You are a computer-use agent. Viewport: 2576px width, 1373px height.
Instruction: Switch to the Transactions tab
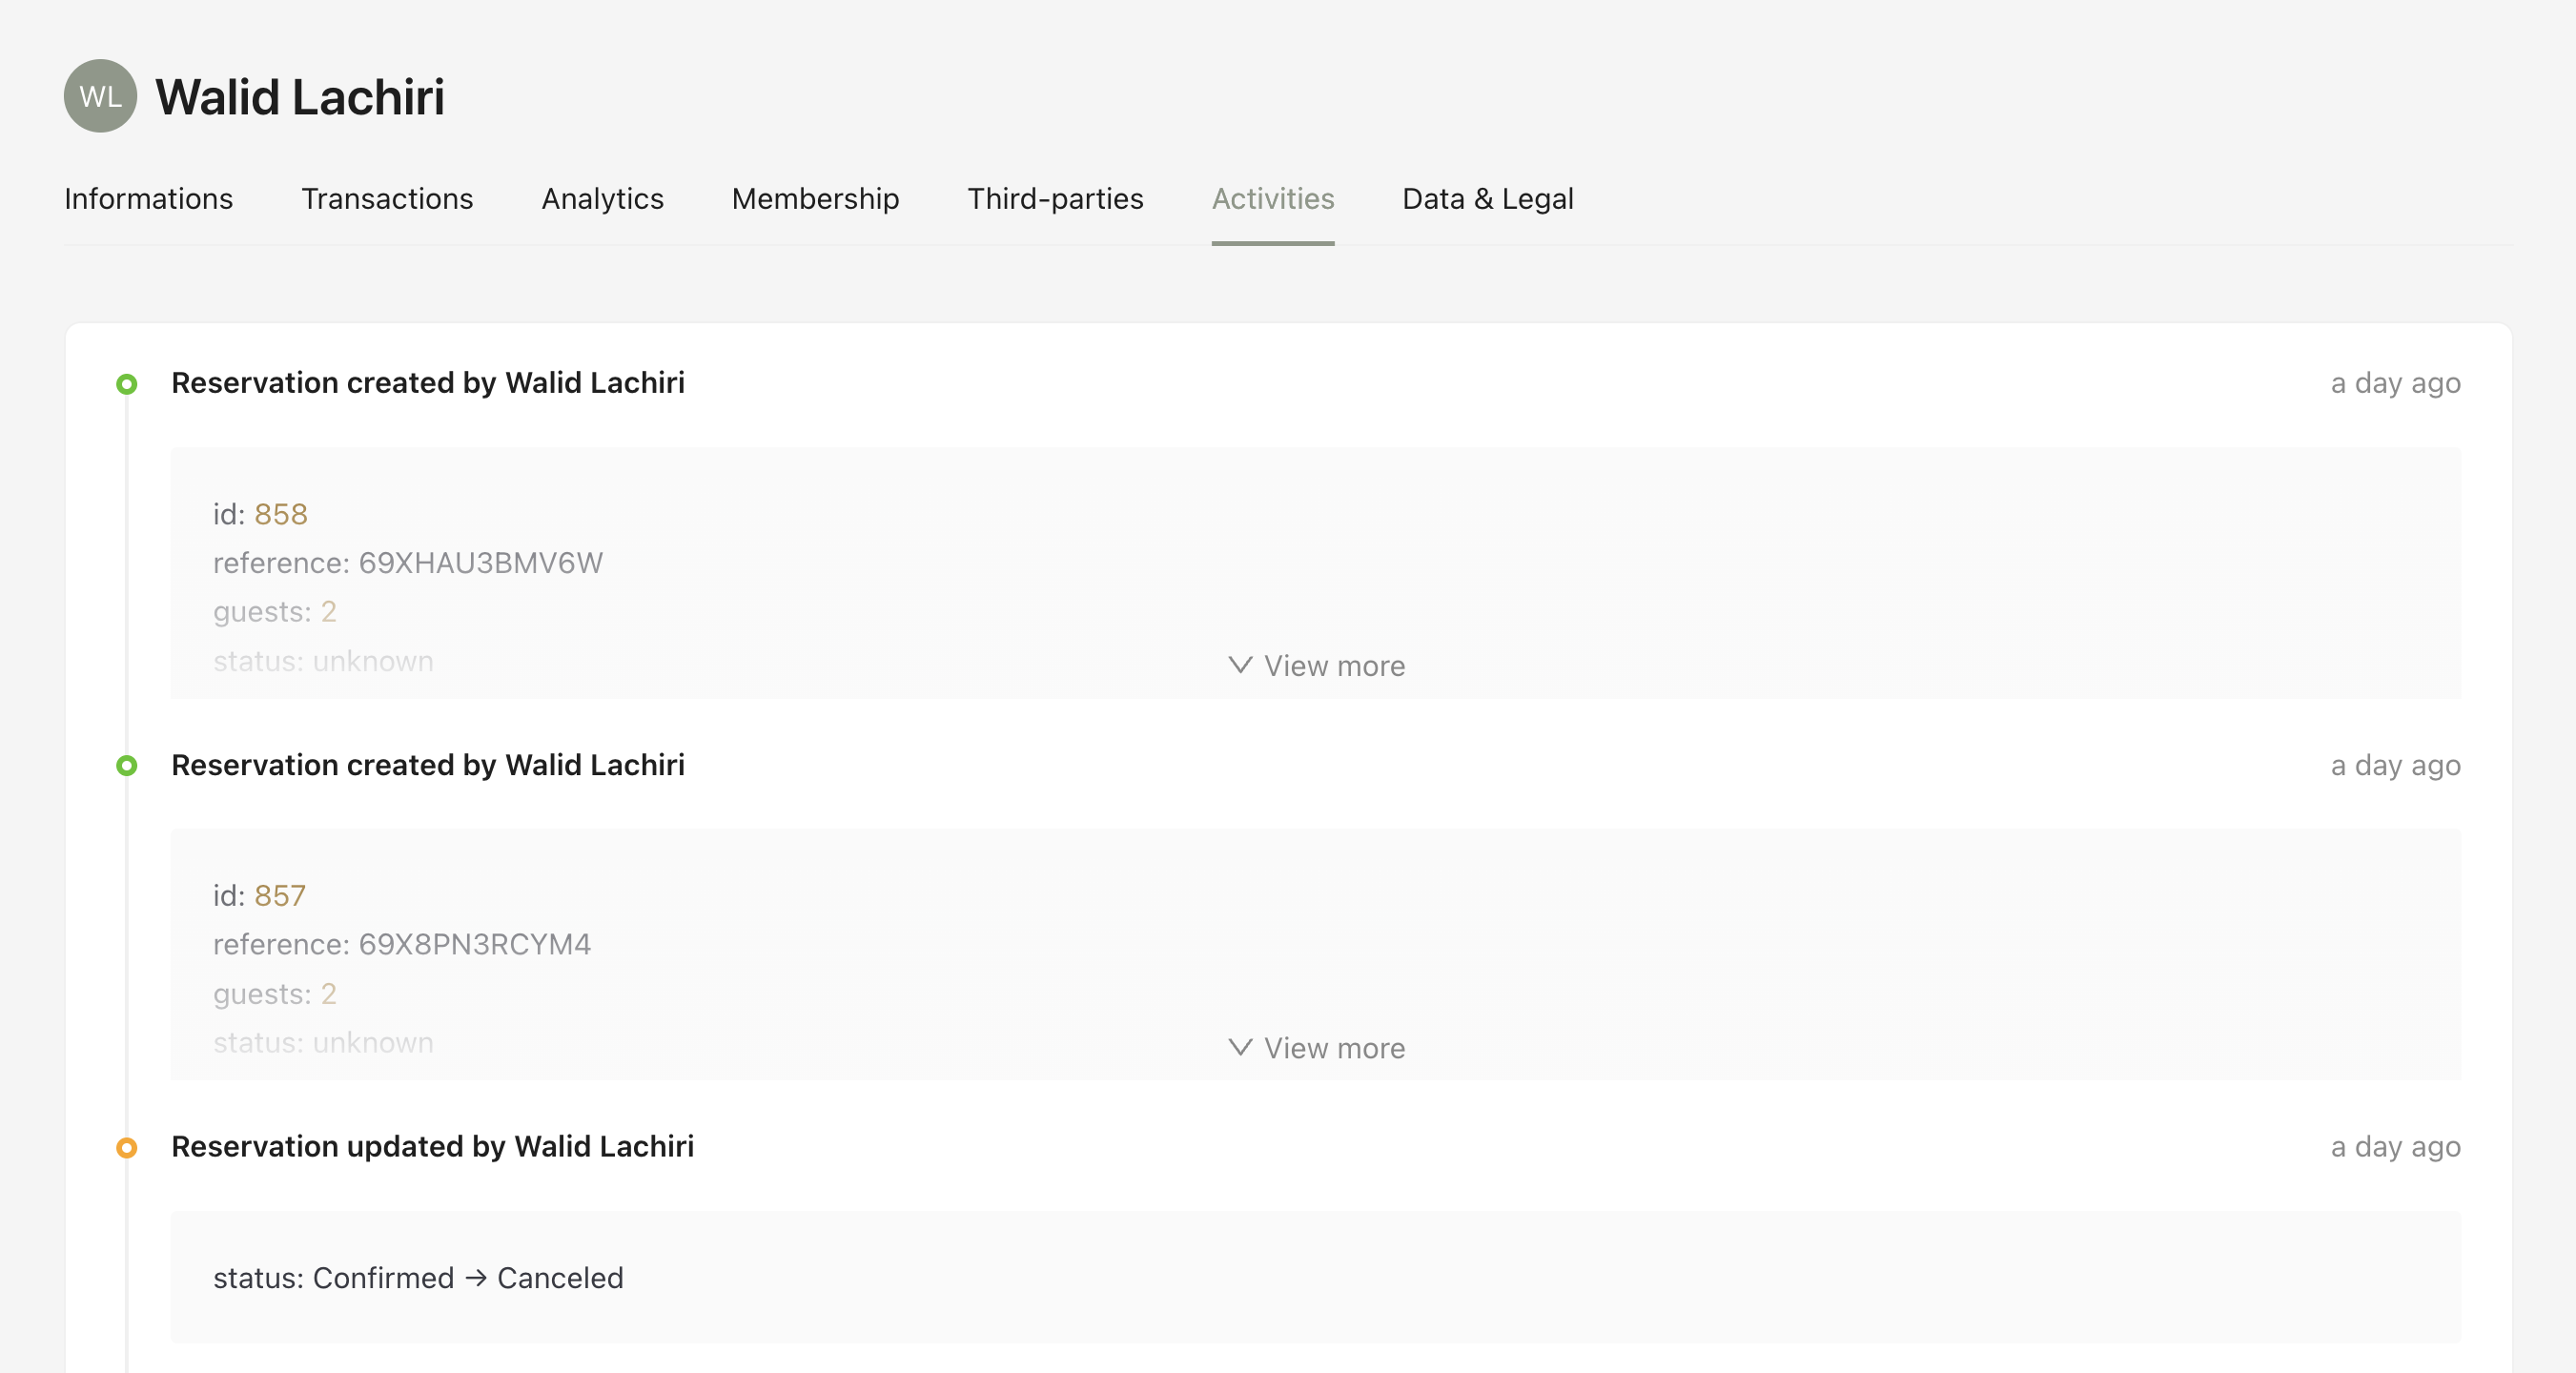(387, 199)
